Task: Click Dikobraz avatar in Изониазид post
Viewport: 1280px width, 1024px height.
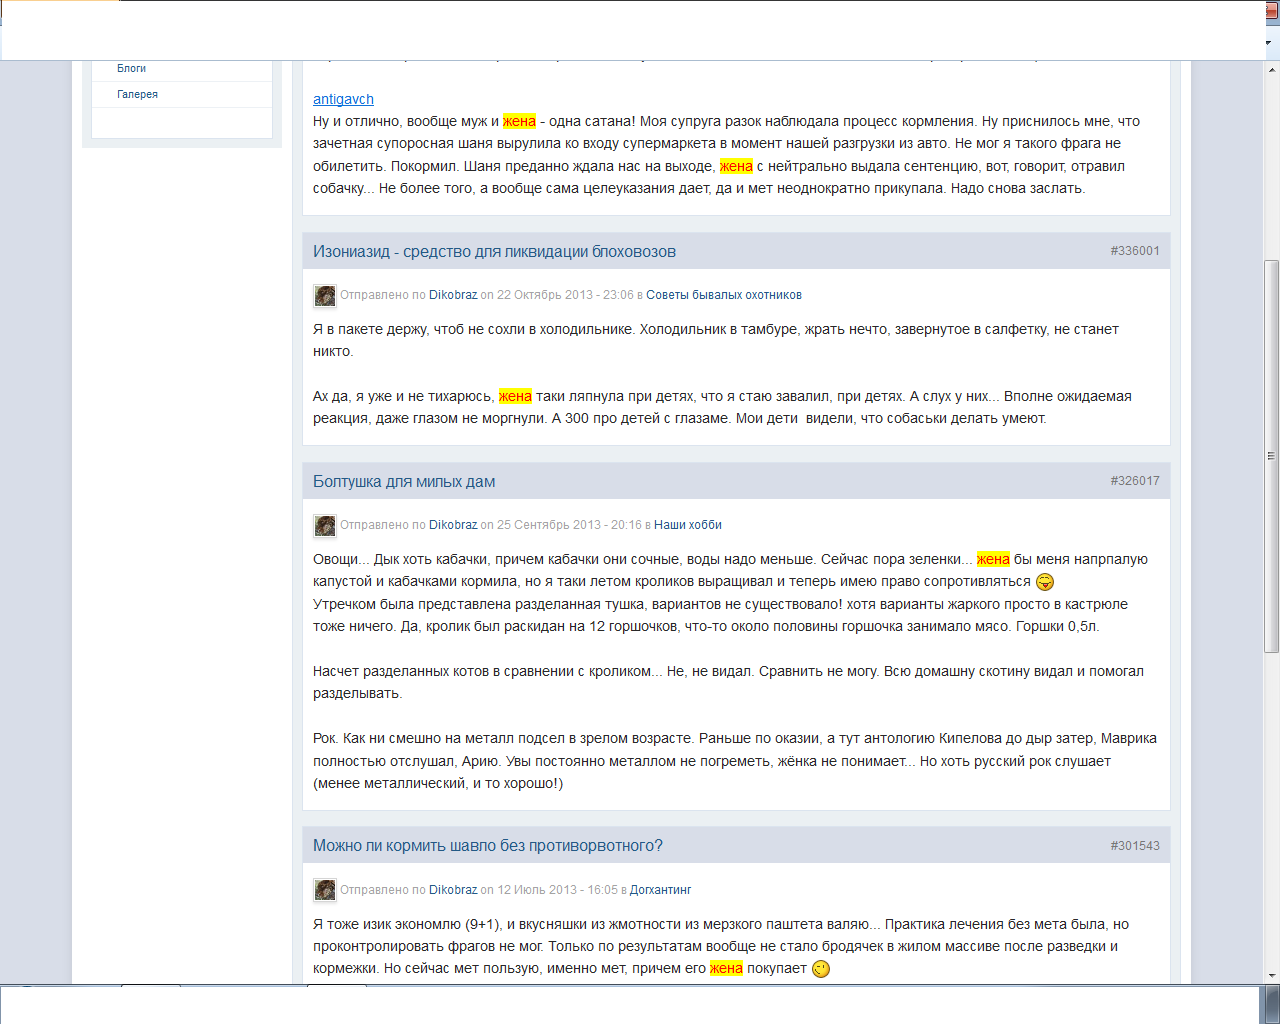Action: (x=325, y=295)
